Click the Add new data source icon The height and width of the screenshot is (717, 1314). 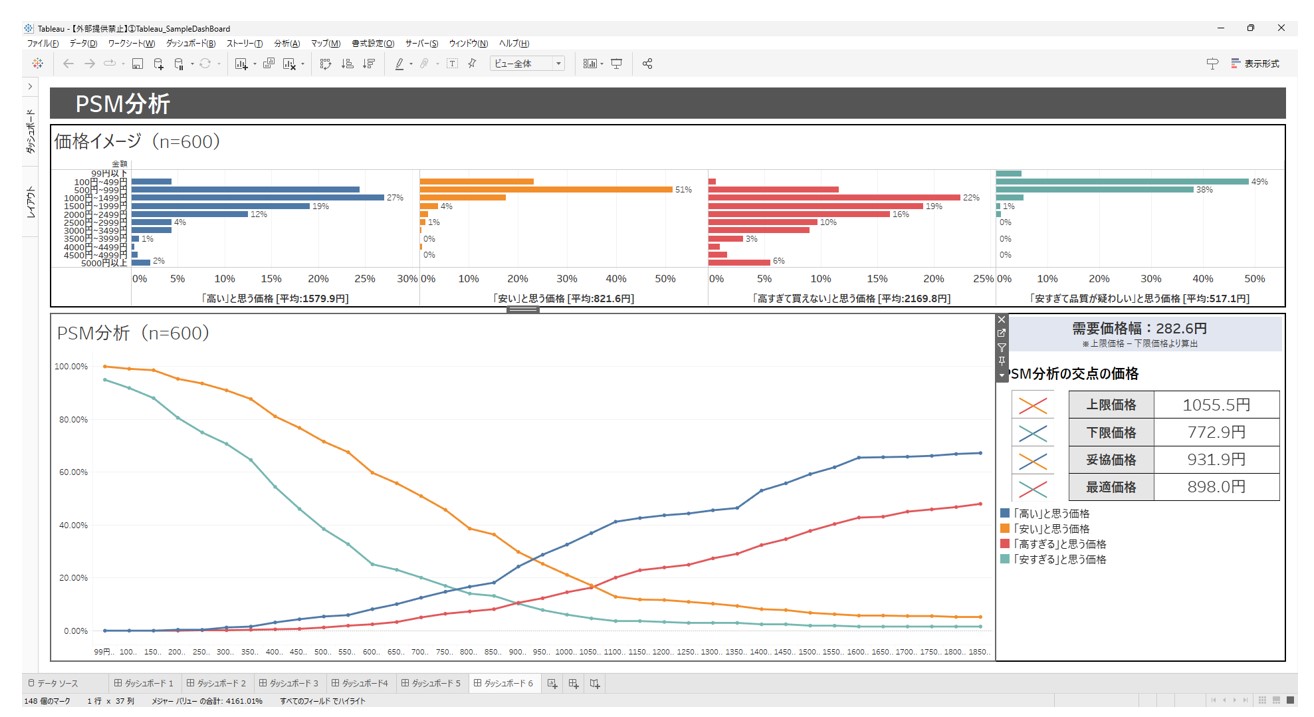[x=159, y=63]
